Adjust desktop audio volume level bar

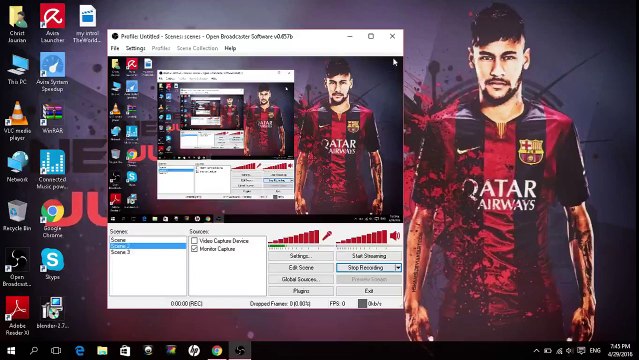click(x=362, y=237)
